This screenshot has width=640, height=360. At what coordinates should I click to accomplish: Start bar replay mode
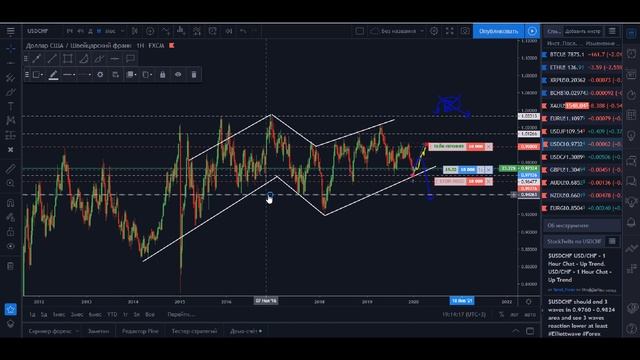click(x=229, y=31)
